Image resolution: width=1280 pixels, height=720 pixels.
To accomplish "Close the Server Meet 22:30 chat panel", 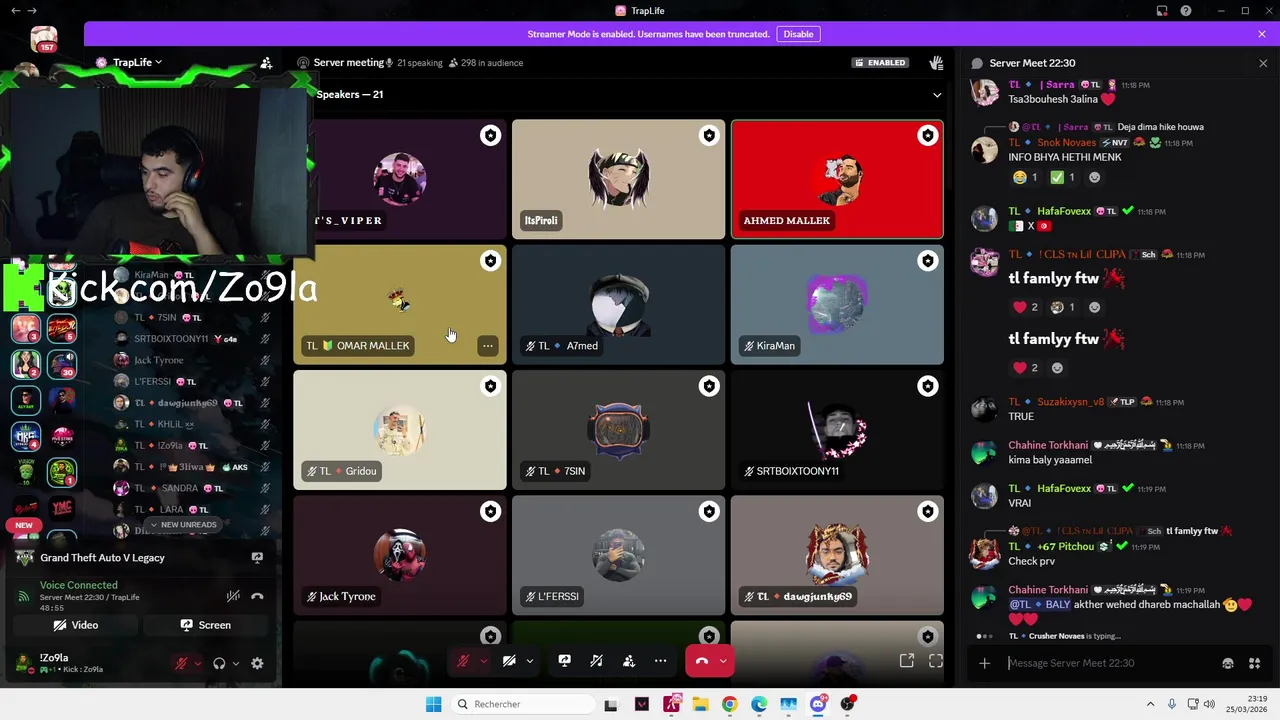I will coord(1262,63).
